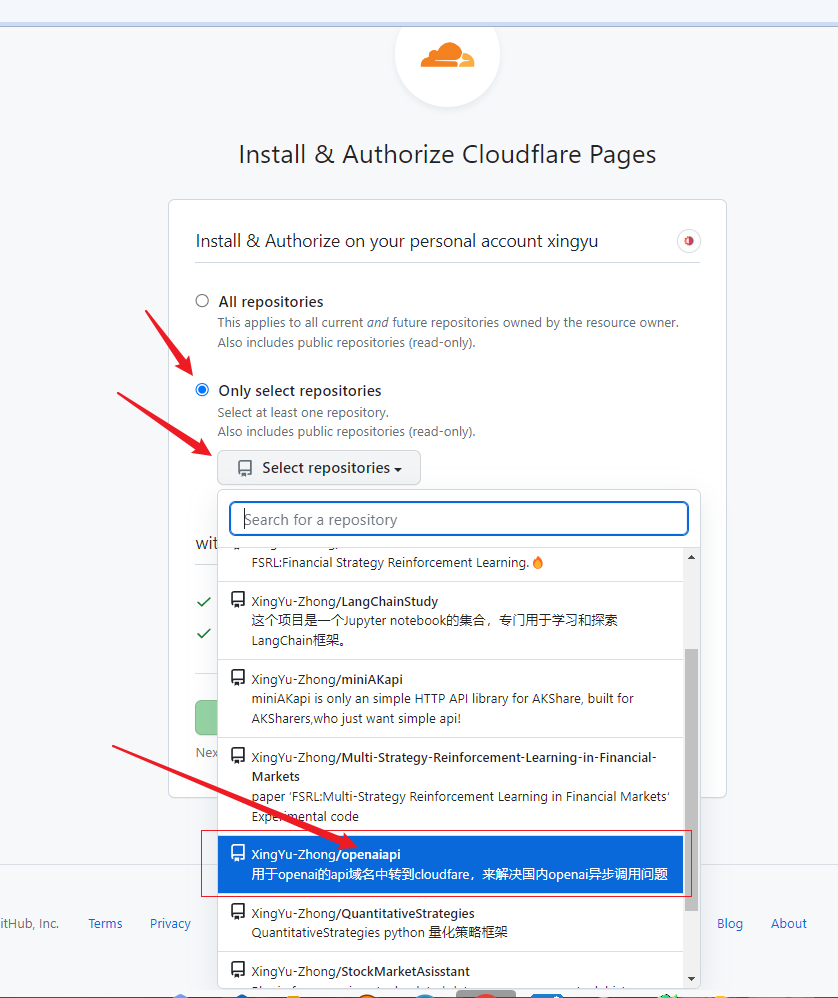This screenshot has height=998, width=838.
Task: Click the repo icon beside miniAKapi
Action: (x=238, y=678)
